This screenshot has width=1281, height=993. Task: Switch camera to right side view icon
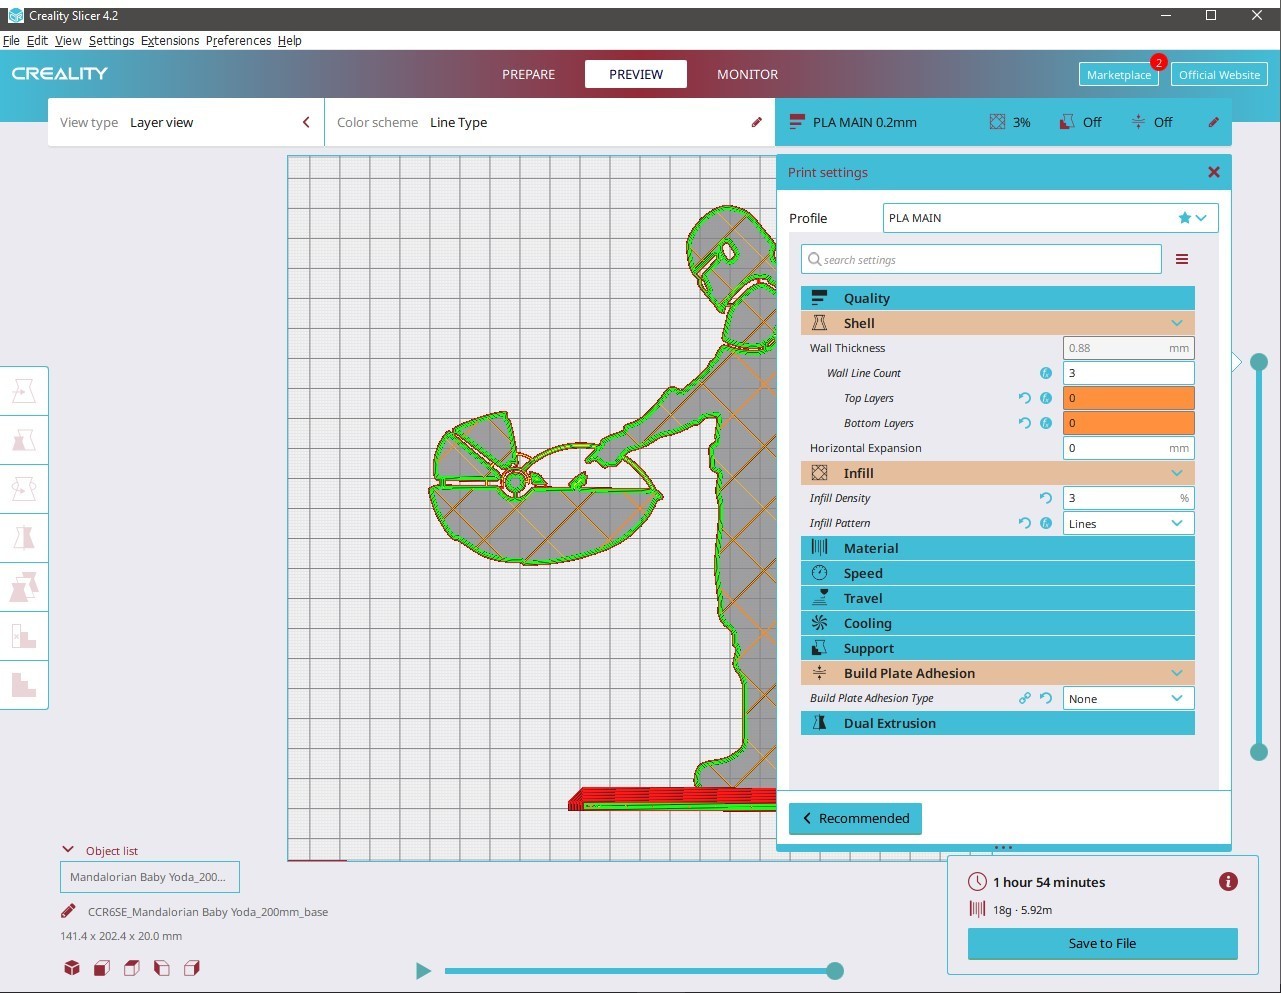(192, 968)
